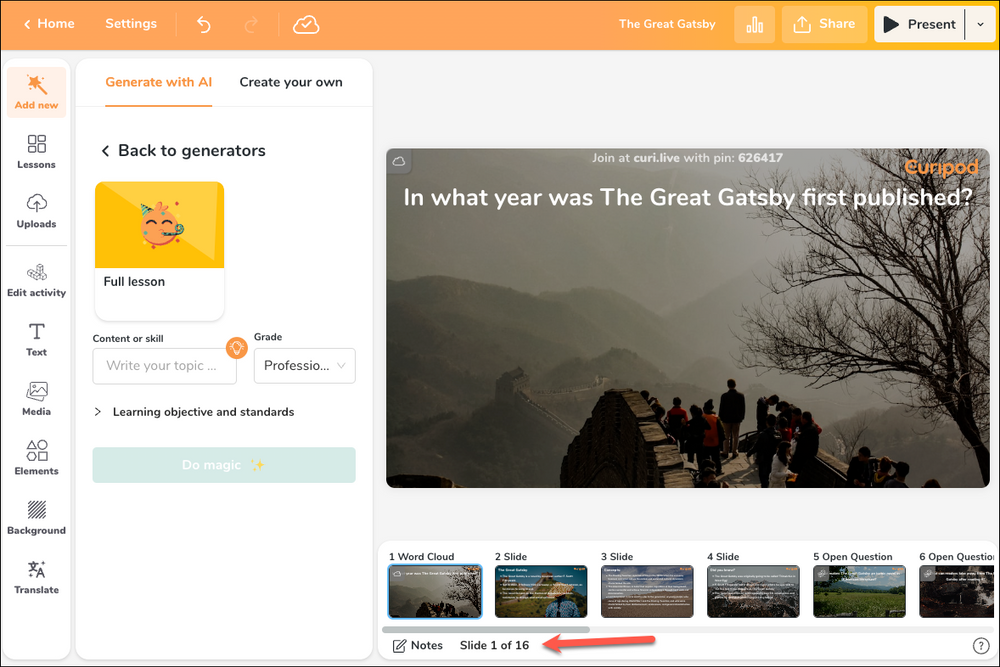
Task: Open the Grade dropdown showing Professional
Action: pyautogui.click(x=304, y=366)
